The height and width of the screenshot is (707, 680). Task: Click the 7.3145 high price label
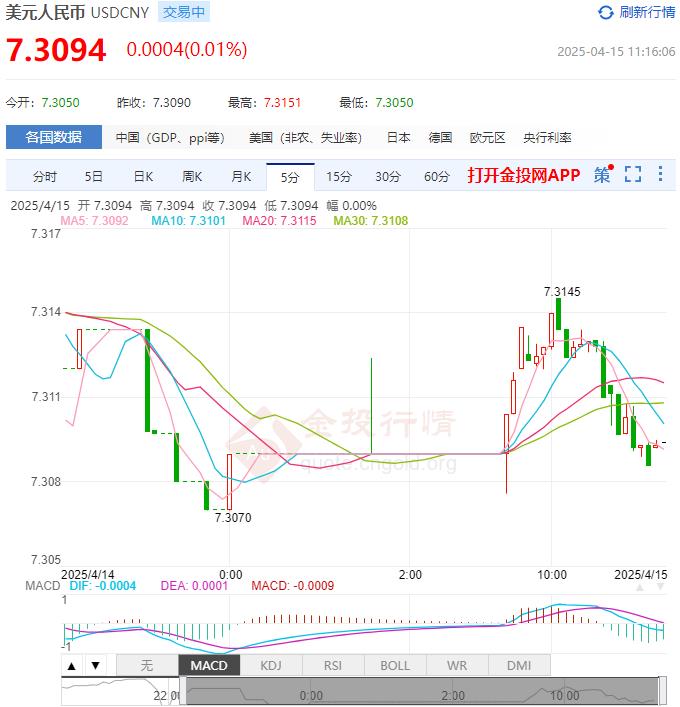(x=562, y=292)
